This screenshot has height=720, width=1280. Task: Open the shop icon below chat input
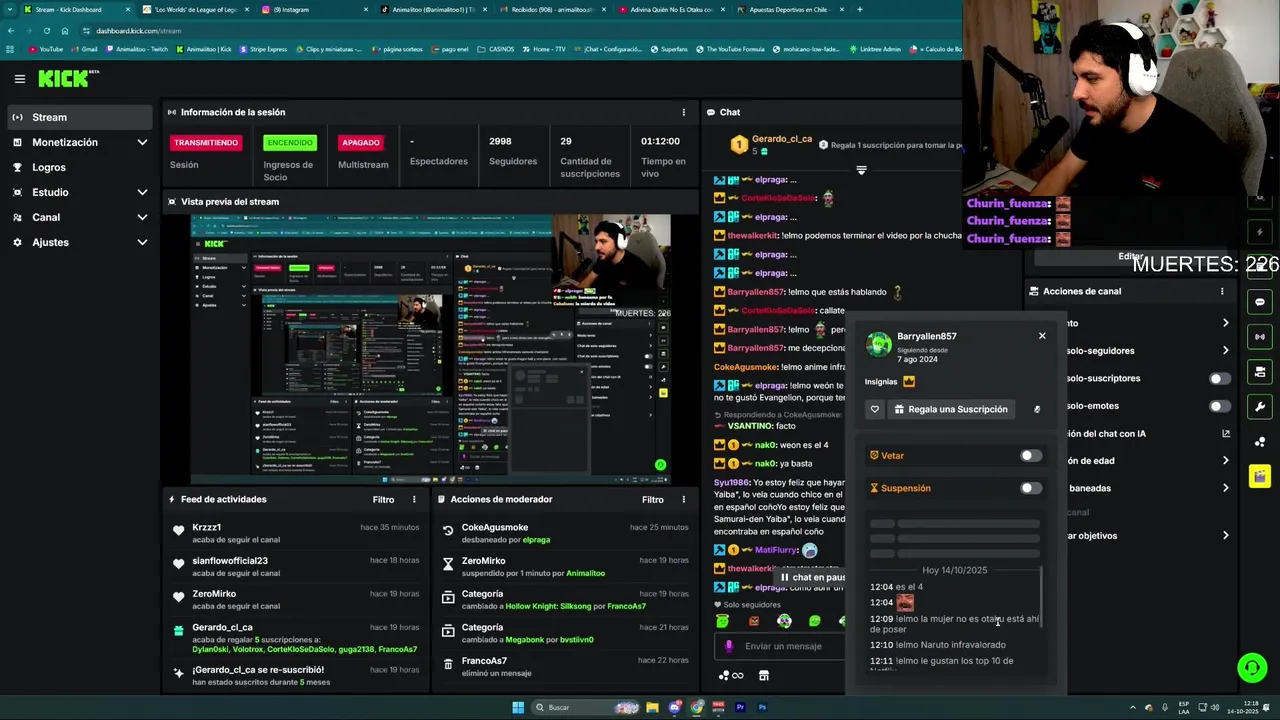(764, 676)
